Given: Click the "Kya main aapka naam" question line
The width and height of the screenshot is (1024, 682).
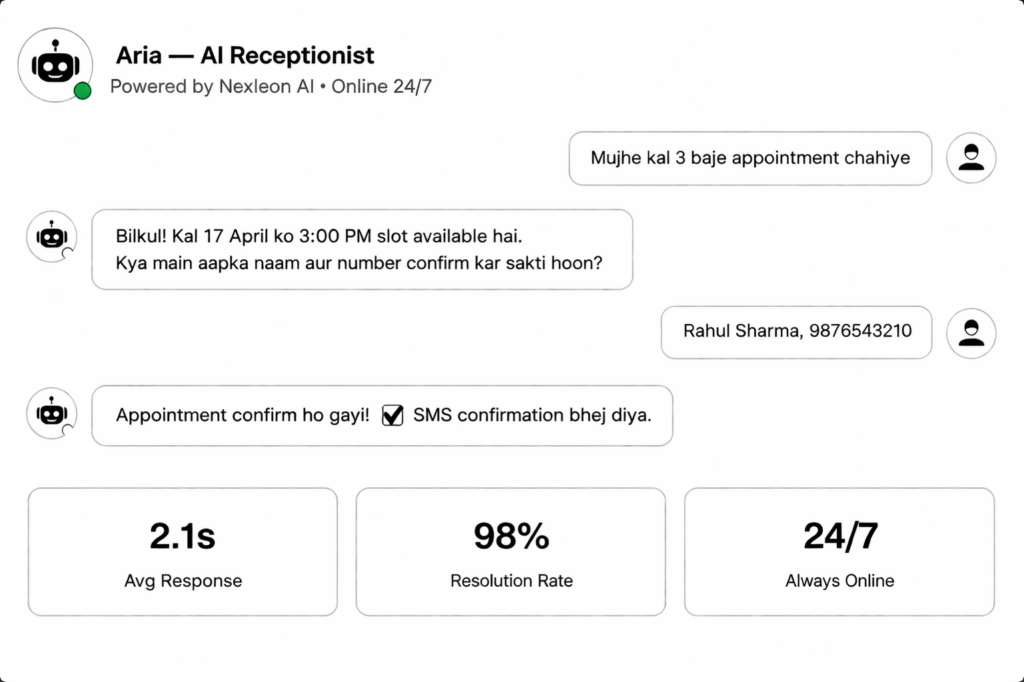Looking at the screenshot, I should pos(359,264).
